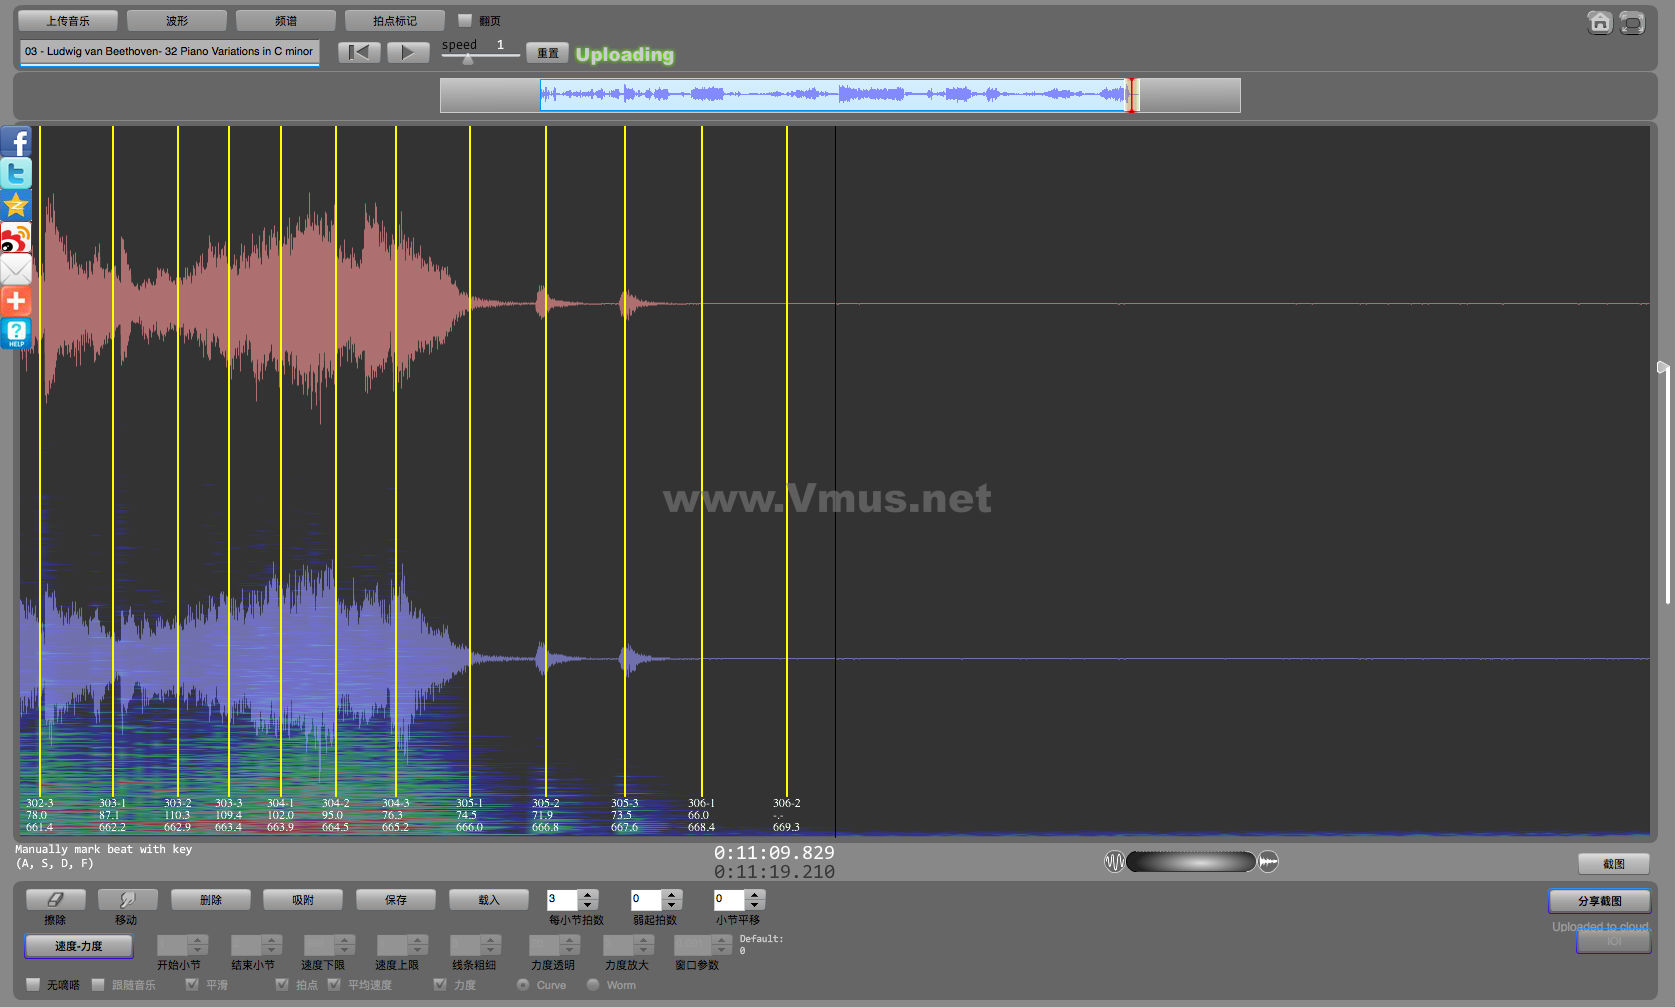The width and height of the screenshot is (1675, 1007).
Task: Increase the 每小节拍数 beats-per-bar stepper
Action: 588,895
